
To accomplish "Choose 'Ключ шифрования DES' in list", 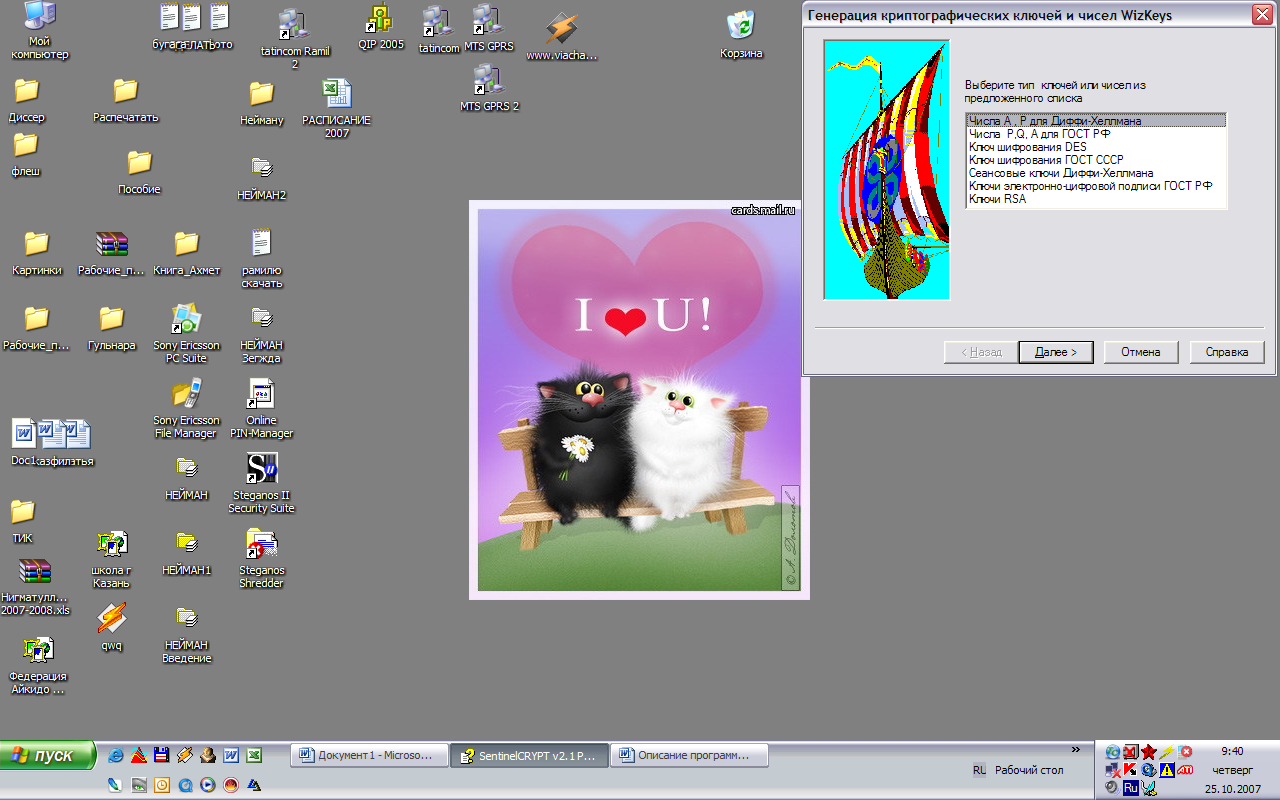I will [x=1096, y=147].
